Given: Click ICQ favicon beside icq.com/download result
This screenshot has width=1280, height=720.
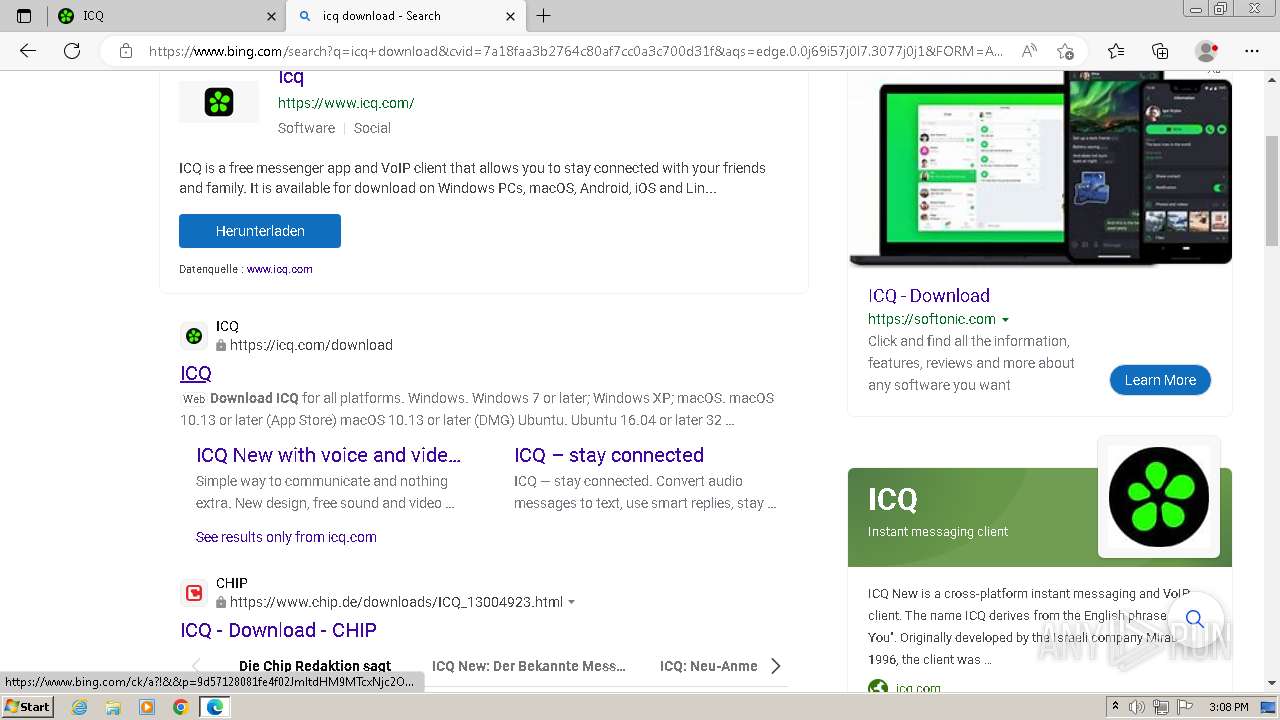Looking at the screenshot, I should (x=194, y=336).
